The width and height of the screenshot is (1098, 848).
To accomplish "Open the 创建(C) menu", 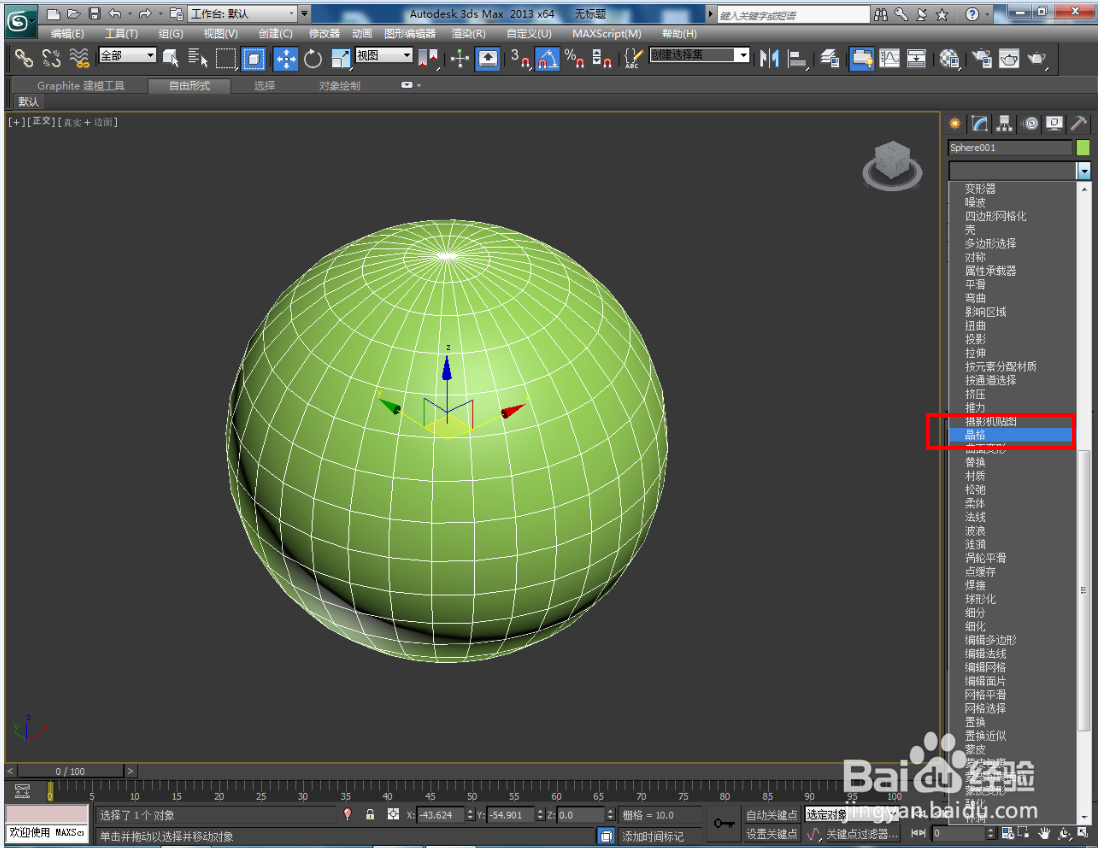I will tap(275, 34).
